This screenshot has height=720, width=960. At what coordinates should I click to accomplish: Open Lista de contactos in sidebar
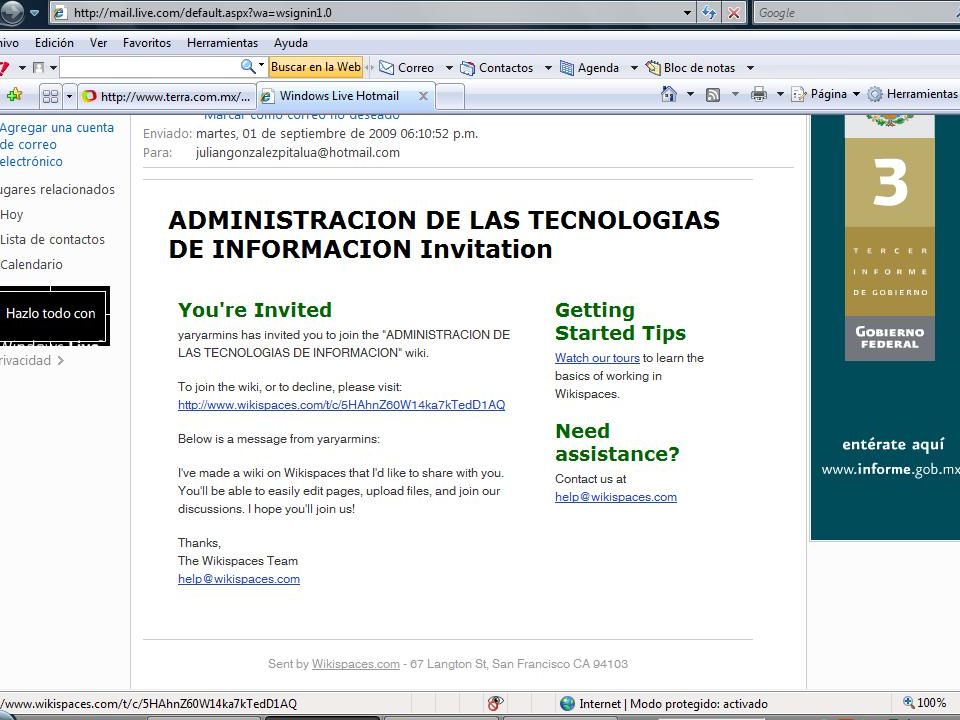coord(53,239)
